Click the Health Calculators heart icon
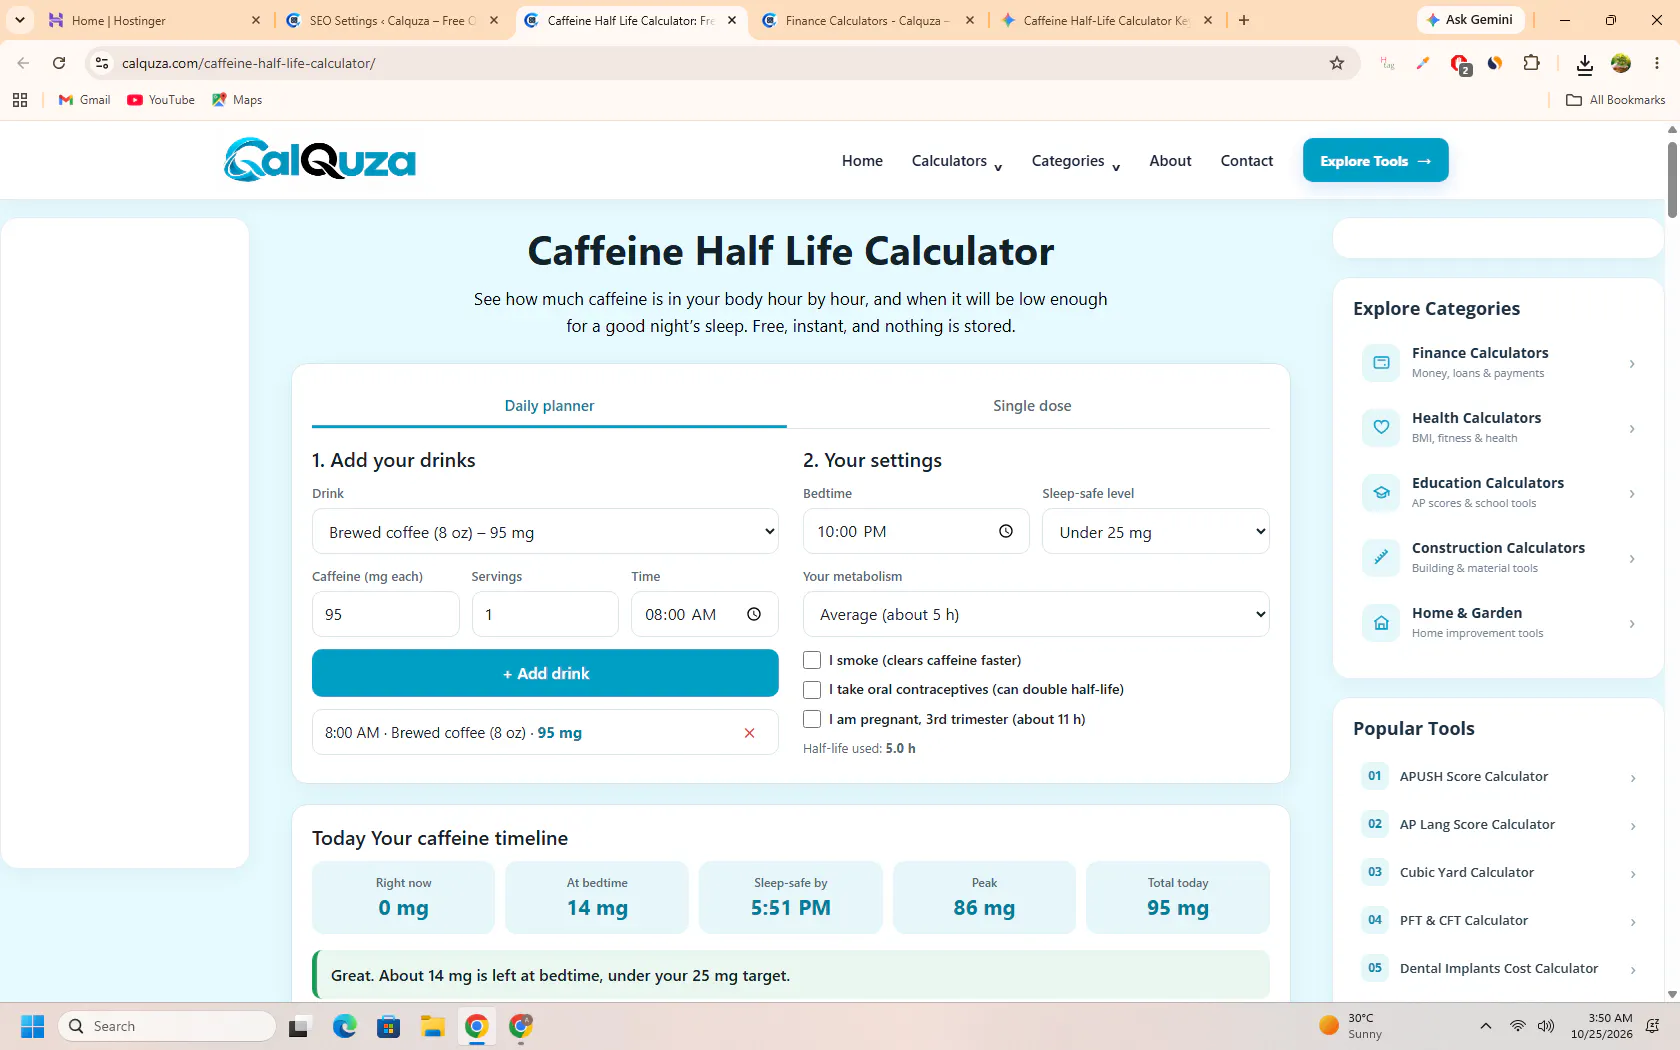 click(x=1381, y=428)
